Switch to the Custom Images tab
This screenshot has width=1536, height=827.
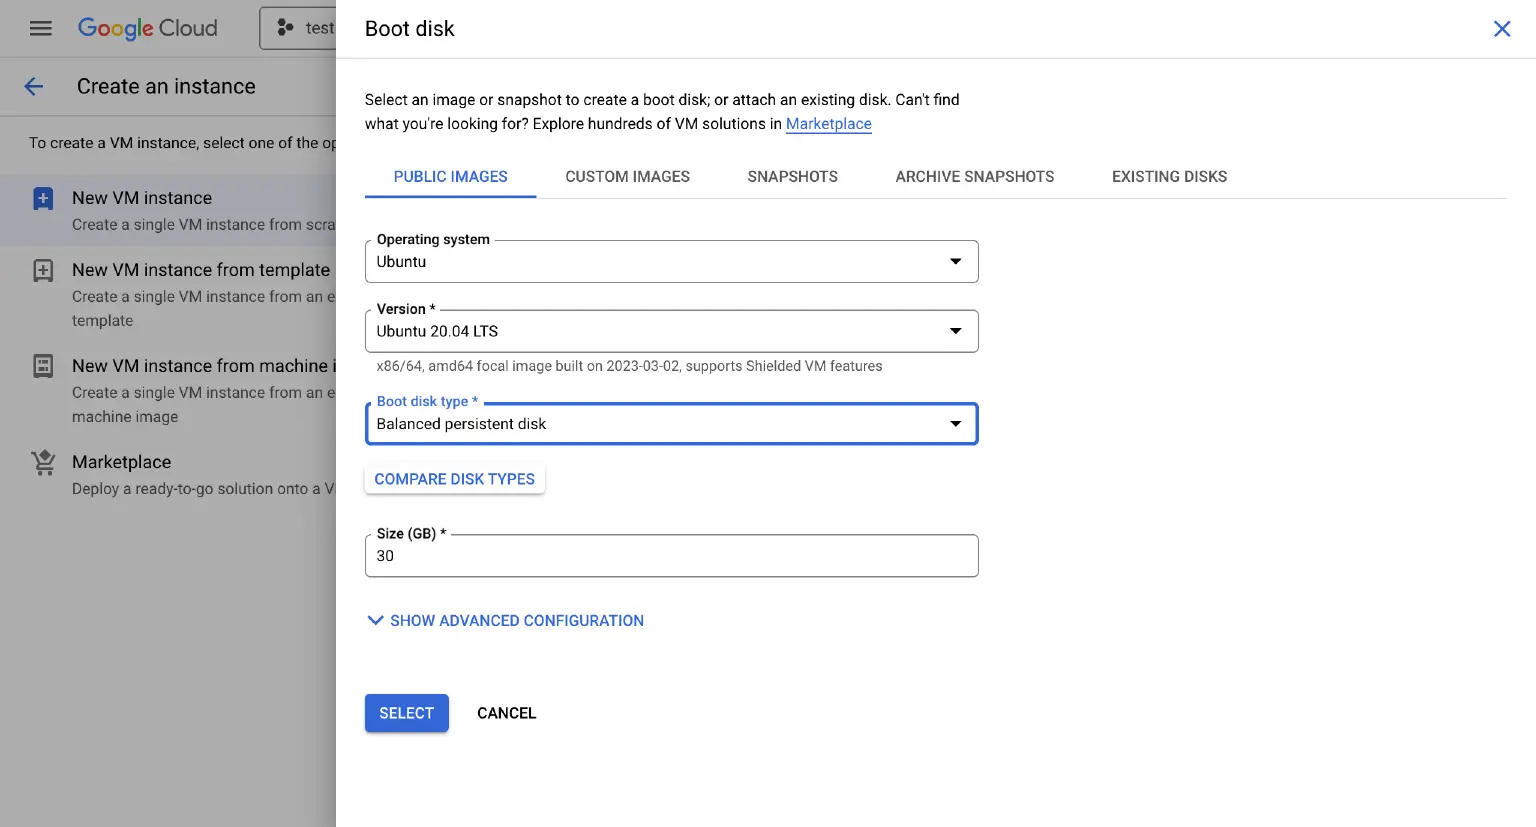(x=627, y=177)
